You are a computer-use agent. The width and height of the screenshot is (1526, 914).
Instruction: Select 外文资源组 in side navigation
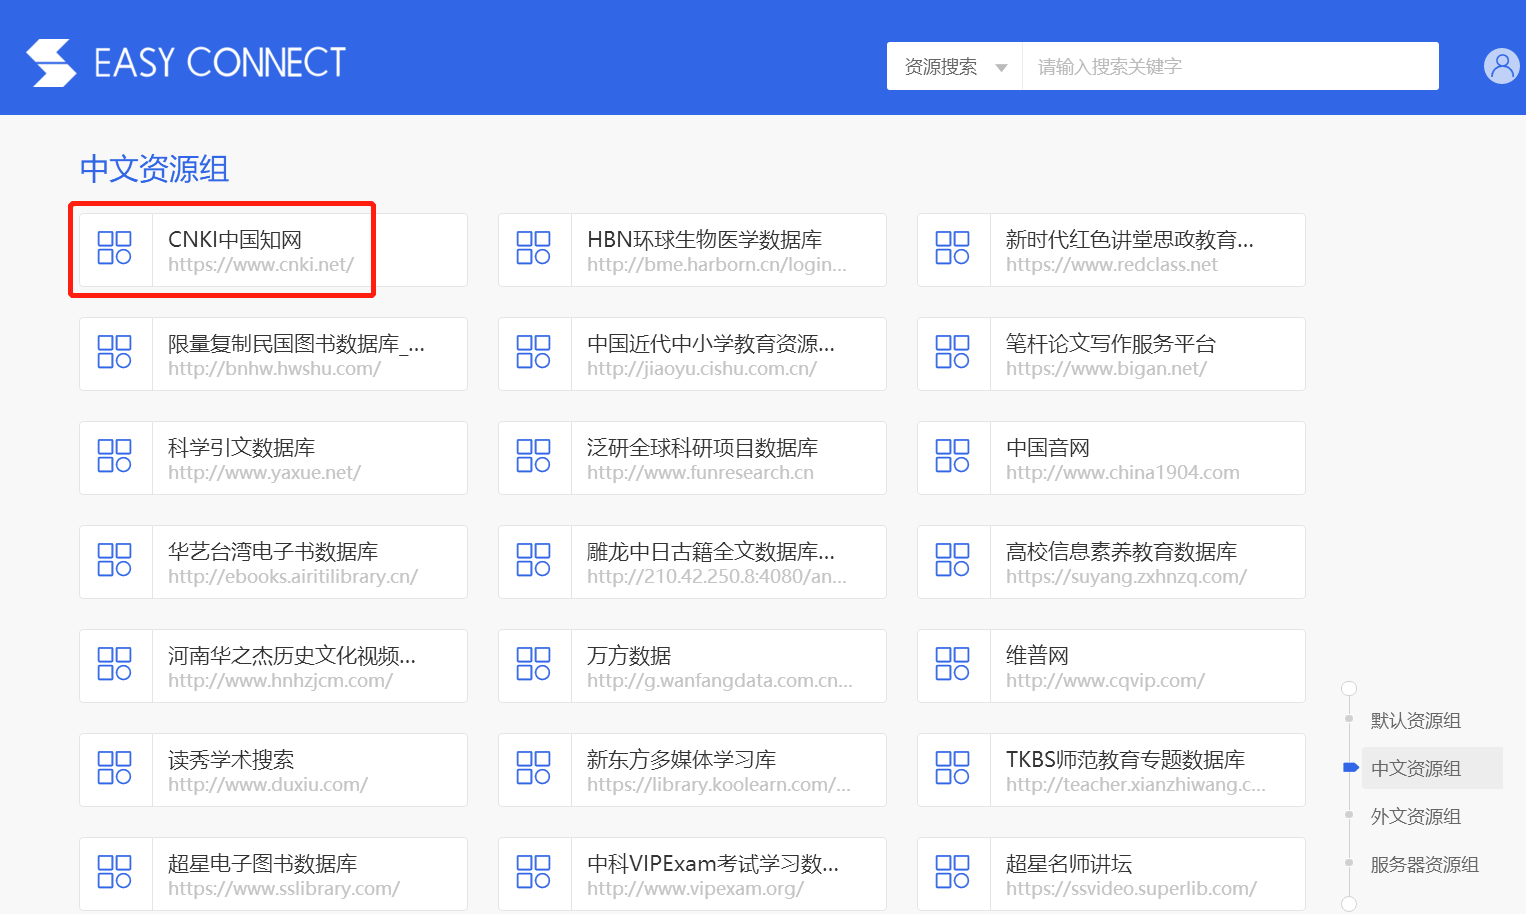(1415, 817)
